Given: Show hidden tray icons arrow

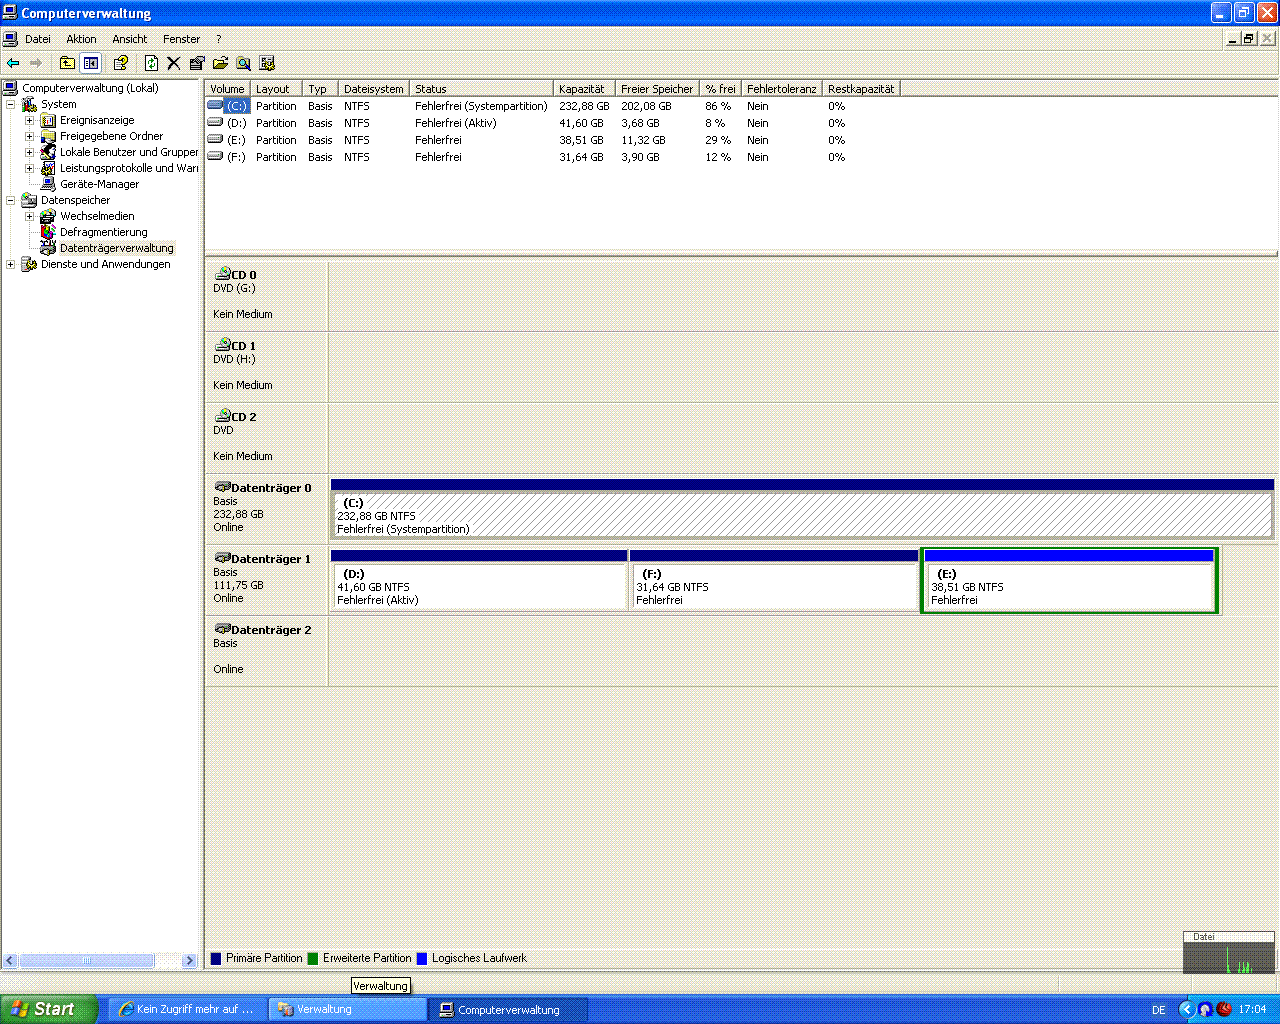Looking at the screenshot, I should coord(1187,1009).
